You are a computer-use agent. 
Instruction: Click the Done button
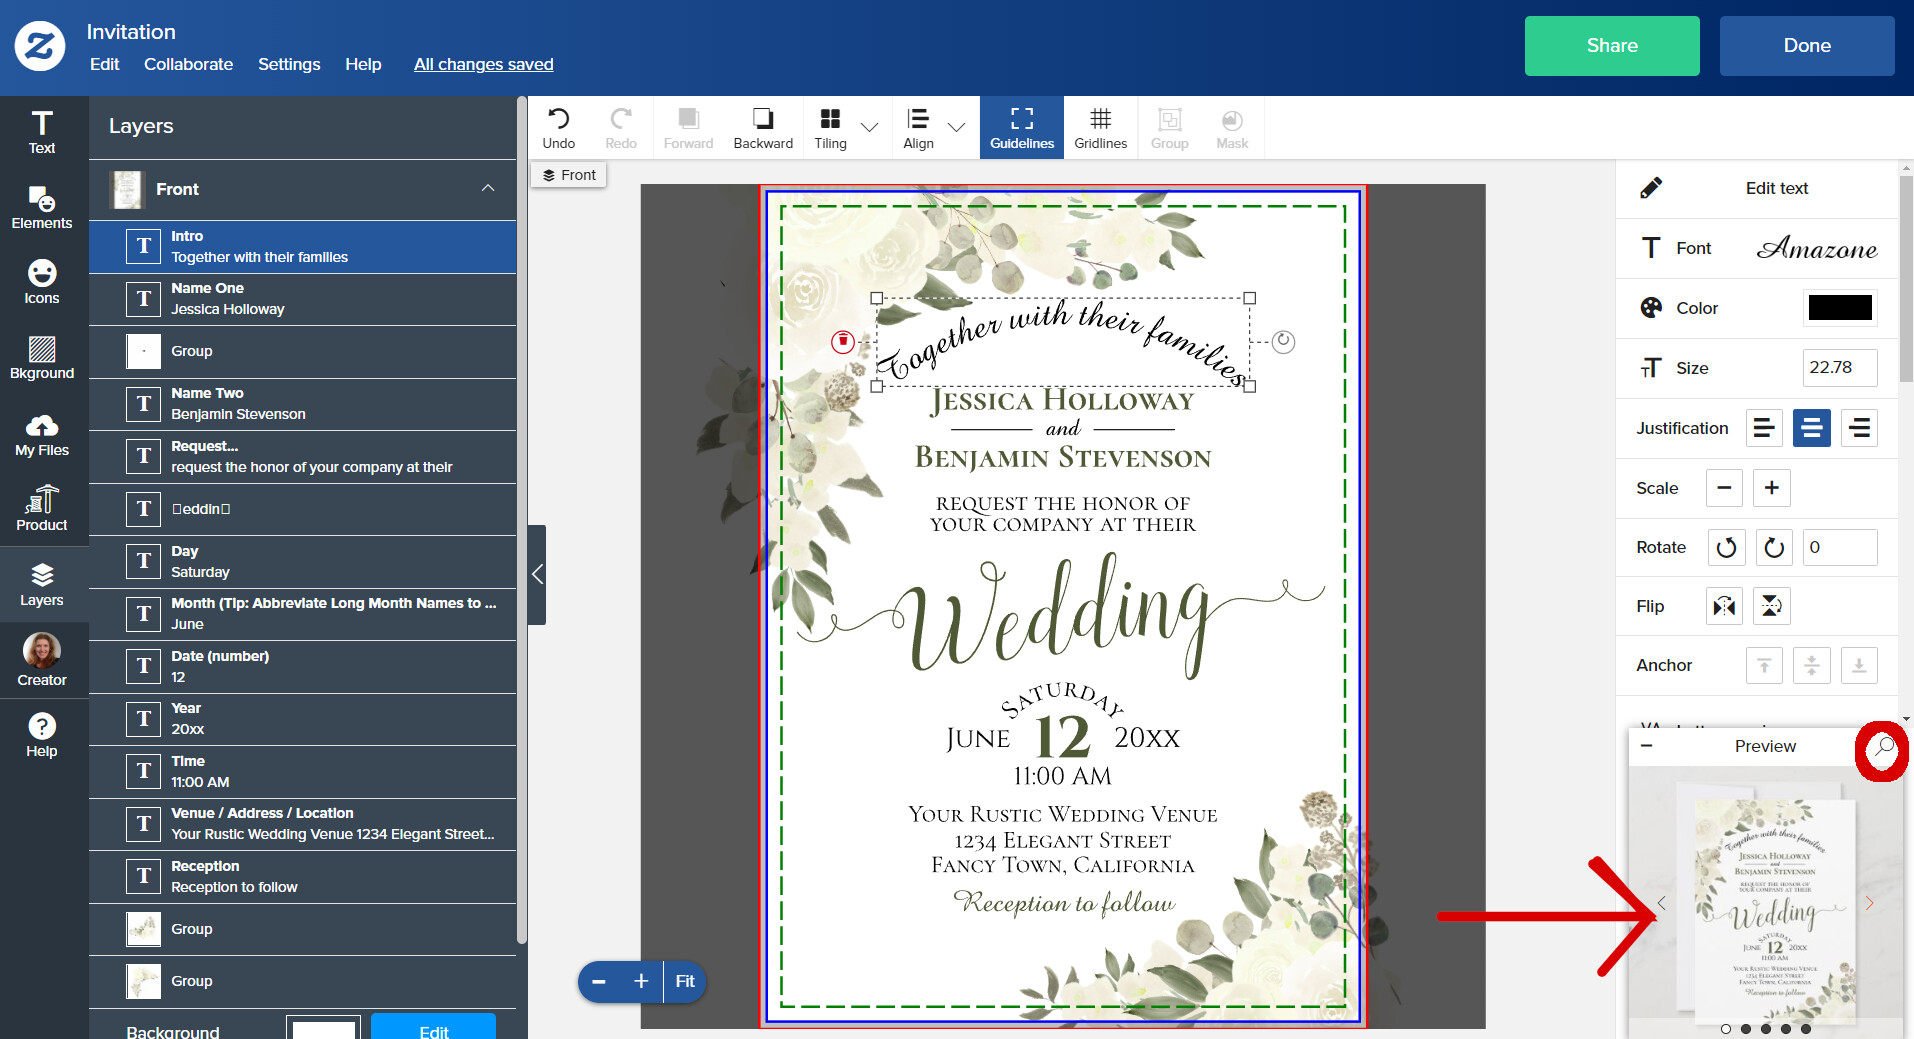1807,46
